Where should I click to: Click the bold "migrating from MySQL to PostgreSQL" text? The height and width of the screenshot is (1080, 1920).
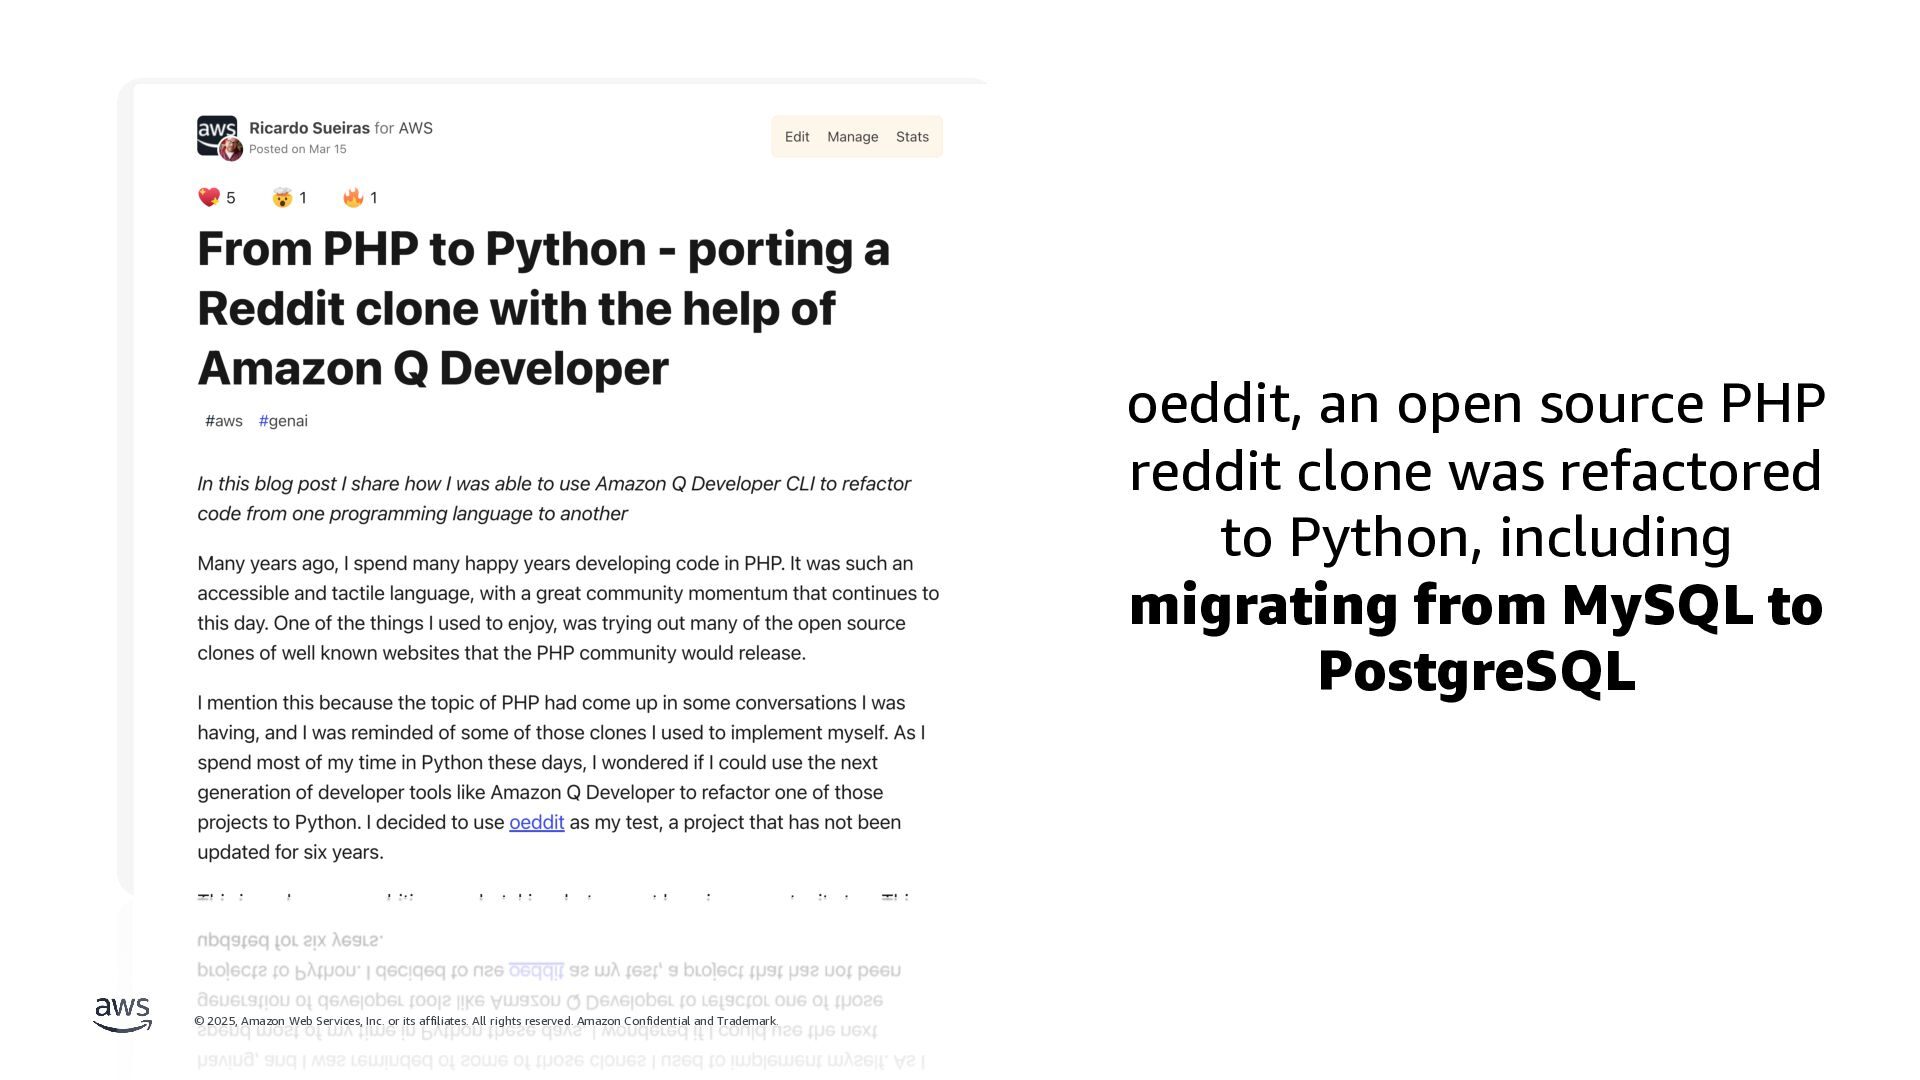click(1475, 637)
